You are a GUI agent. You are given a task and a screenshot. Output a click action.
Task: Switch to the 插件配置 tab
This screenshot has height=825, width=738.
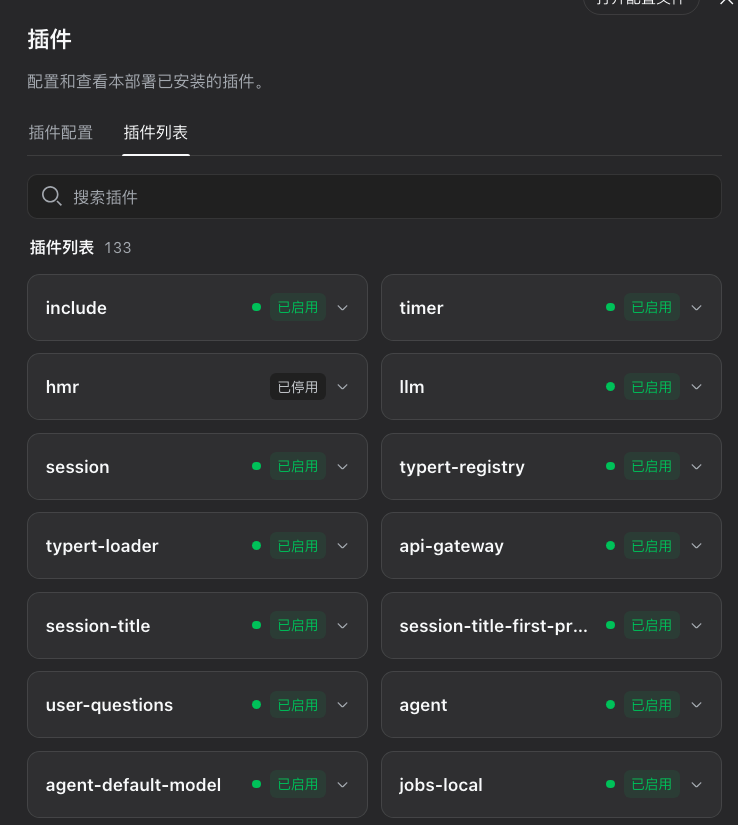tap(60, 132)
